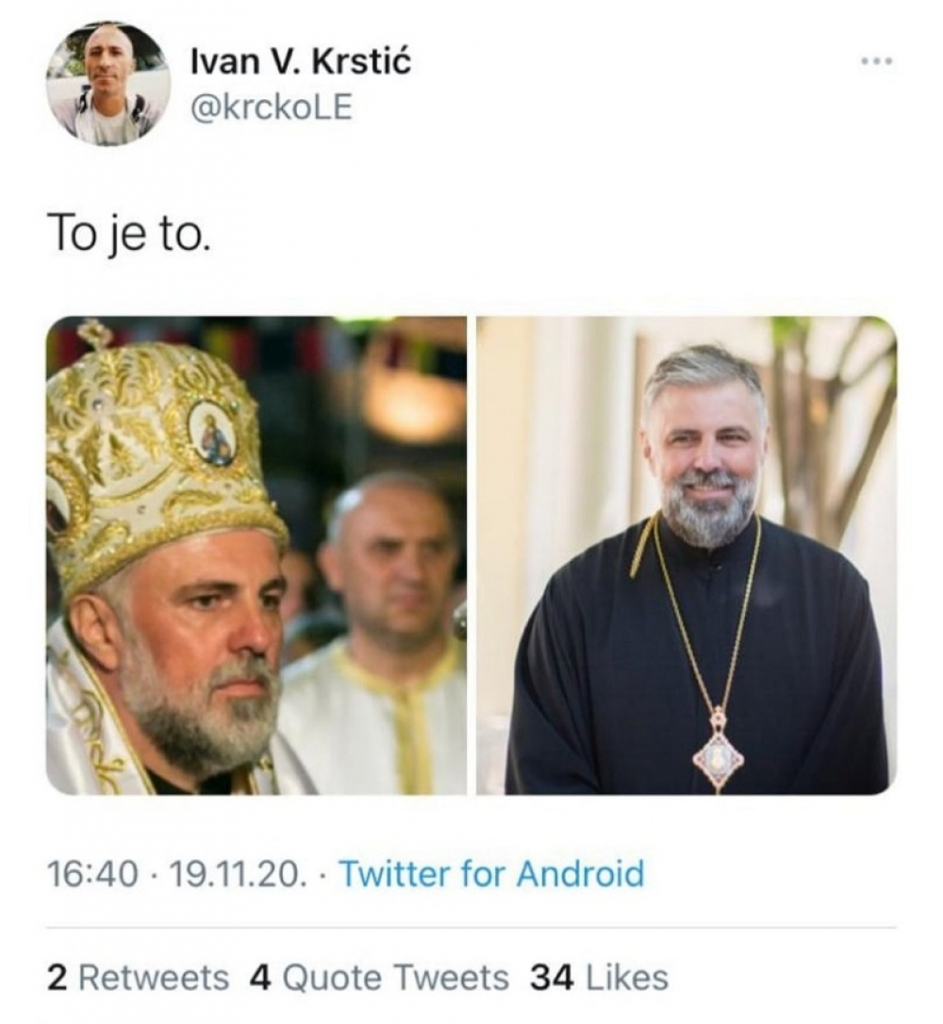
Task: Open the tweet's more options menu
Action: [x=877, y=60]
